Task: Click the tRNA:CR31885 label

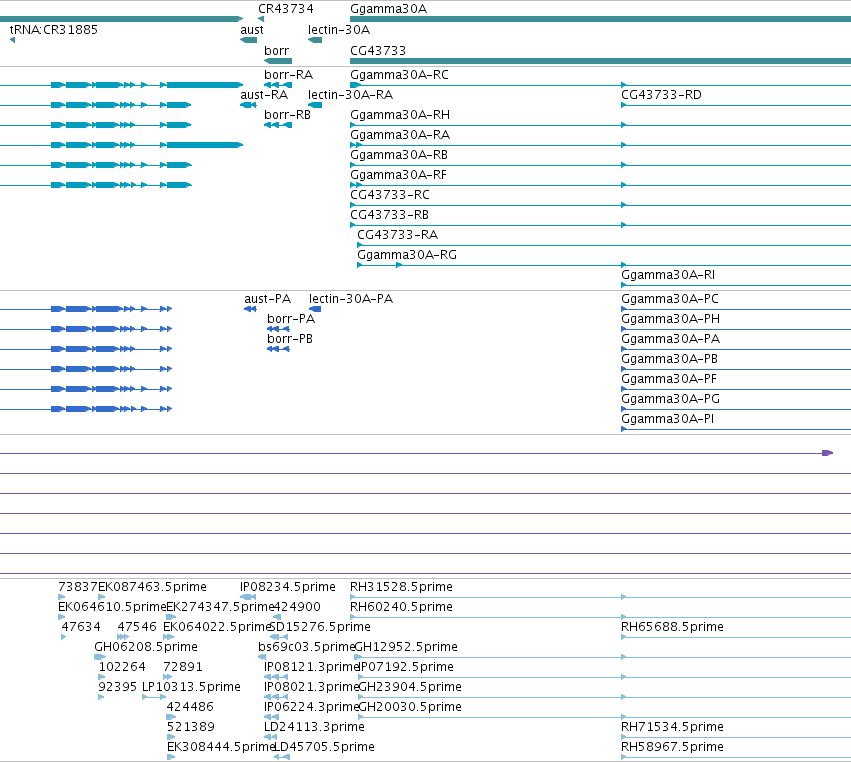Action: [x=54, y=30]
